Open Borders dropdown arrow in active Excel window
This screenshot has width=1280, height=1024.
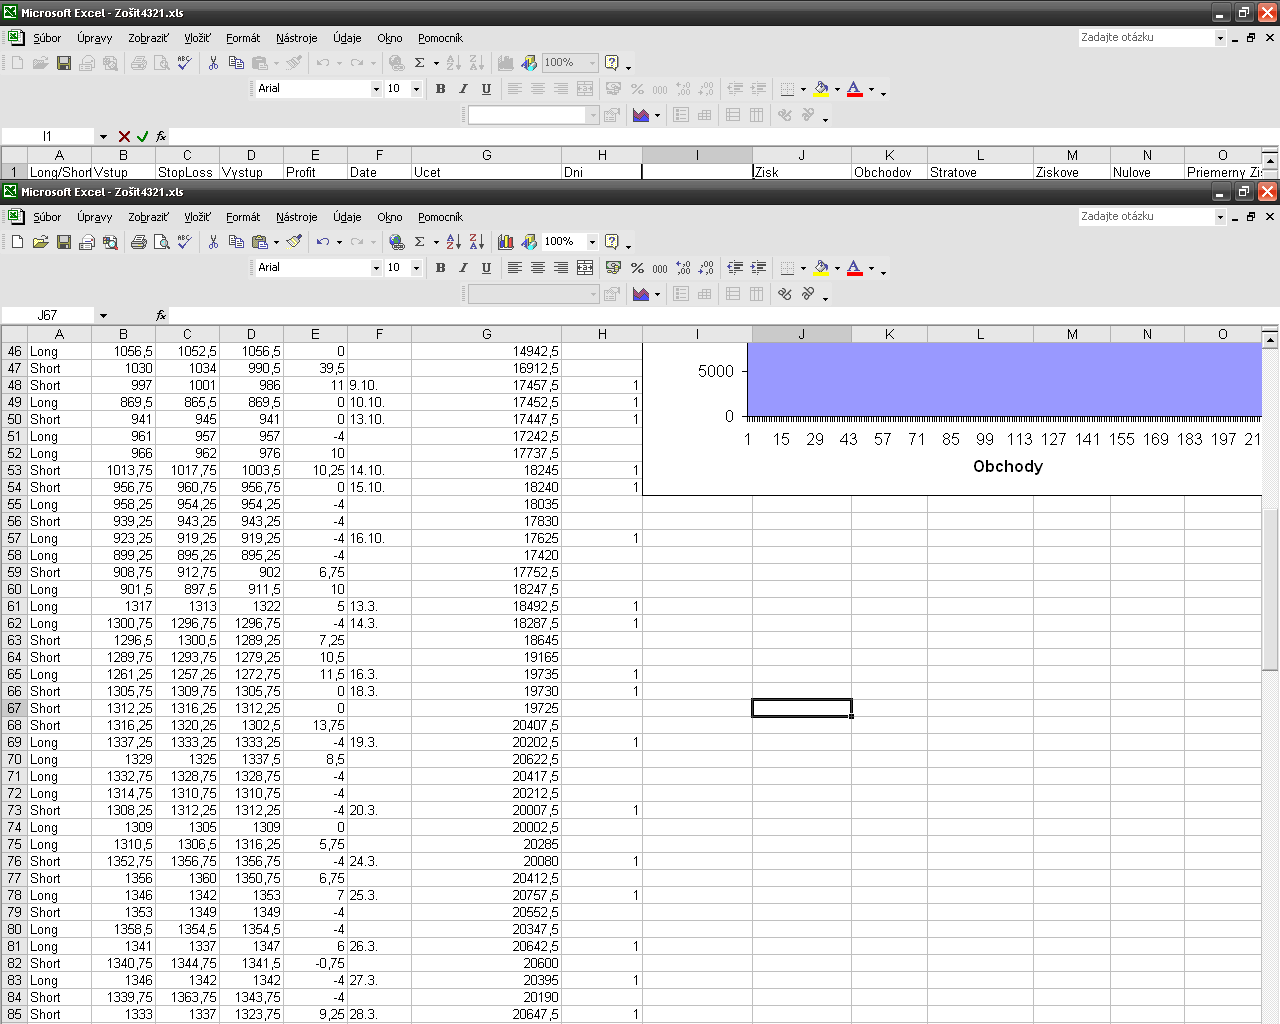803,268
